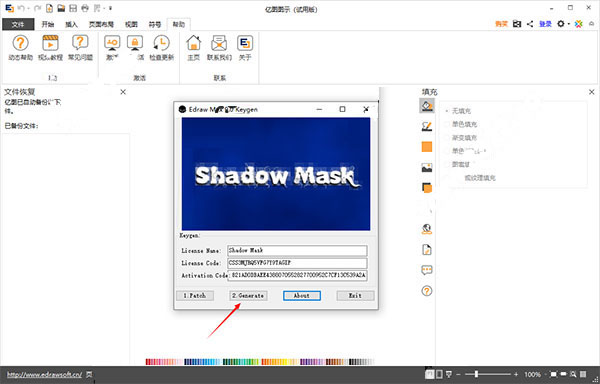
Task: Click the orange Buy (购买) link
Action: [x=501, y=24]
